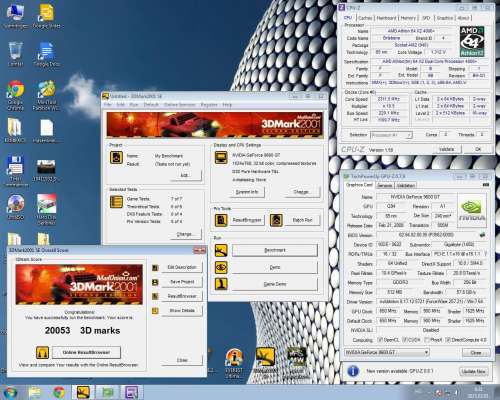Open Google Chrome from the desktop icon
Viewport: 500px width, 400px height.
(15, 95)
